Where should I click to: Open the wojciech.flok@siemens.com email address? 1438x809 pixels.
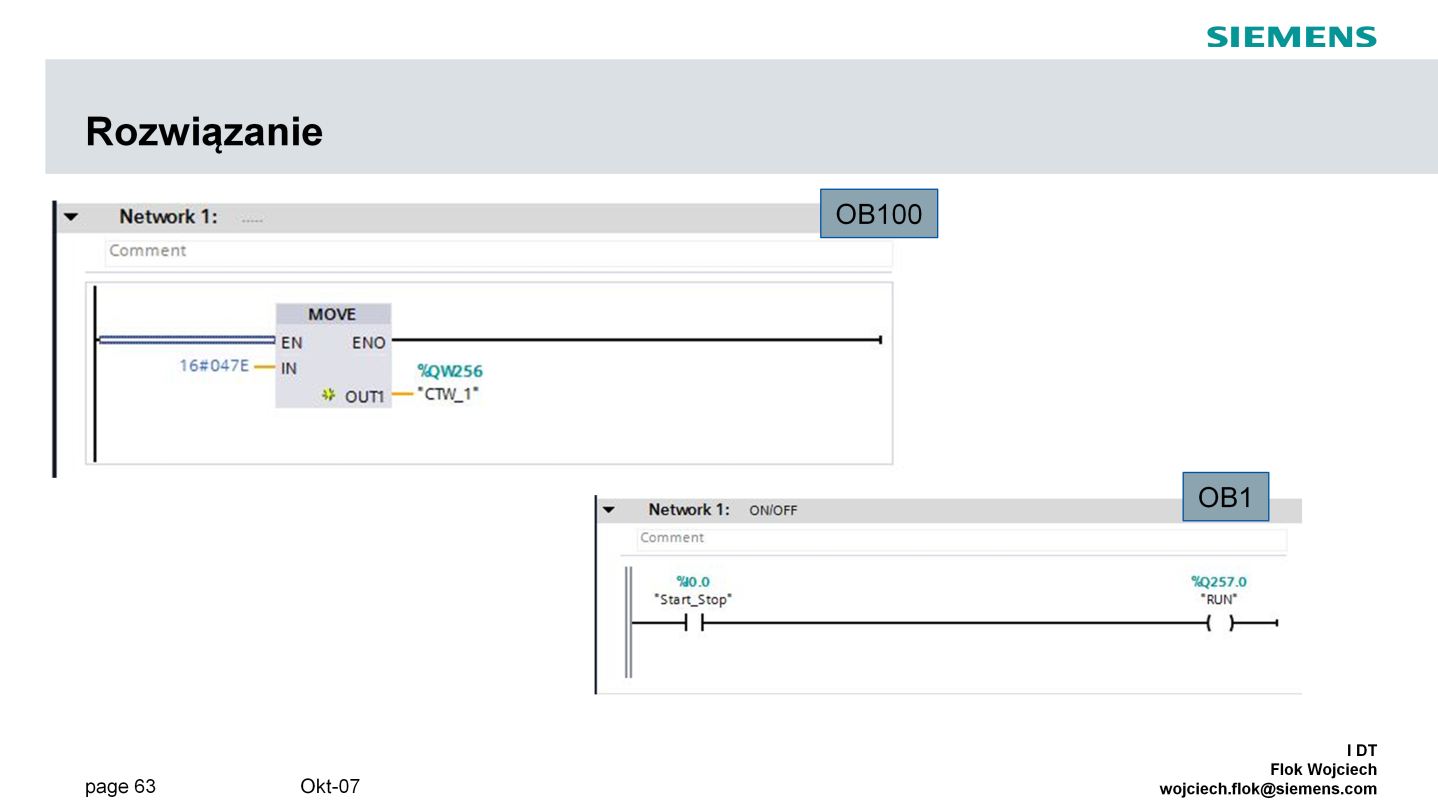click(x=1268, y=789)
